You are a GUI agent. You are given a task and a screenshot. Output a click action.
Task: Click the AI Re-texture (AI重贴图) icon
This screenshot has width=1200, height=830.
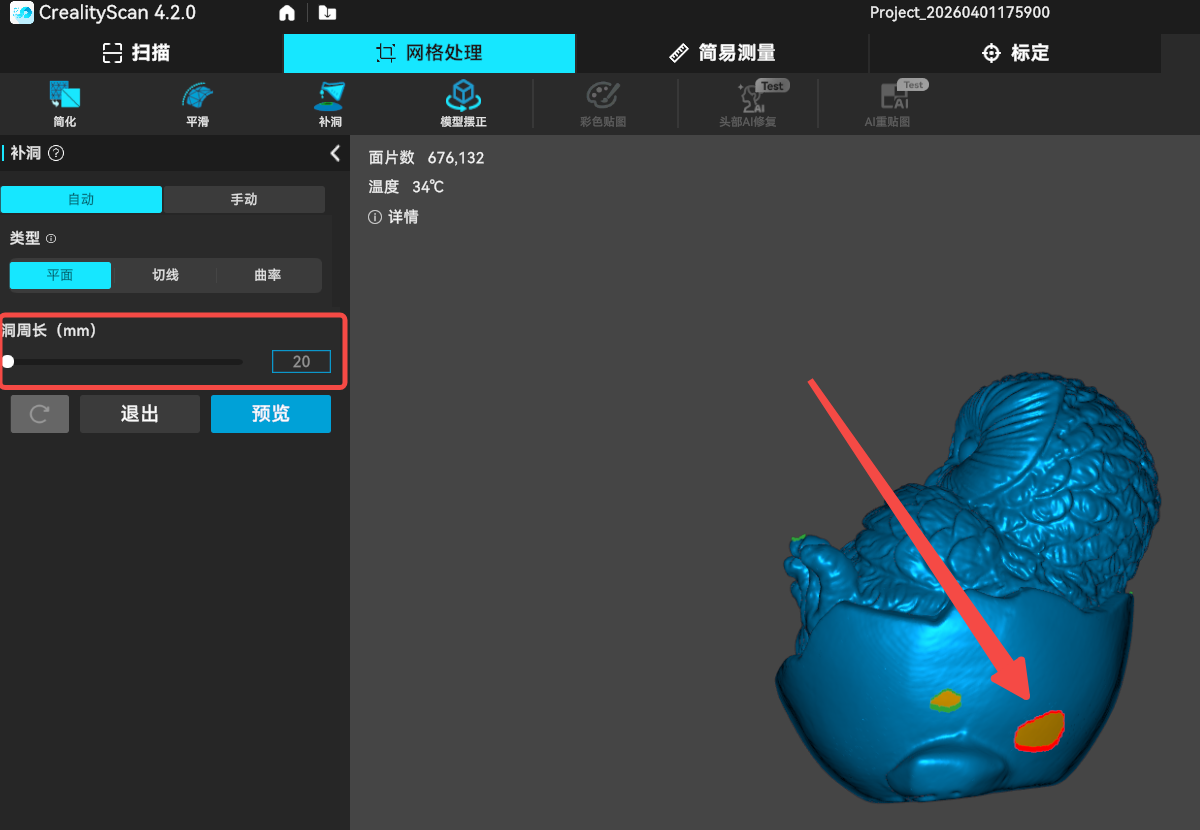(887, 98)
